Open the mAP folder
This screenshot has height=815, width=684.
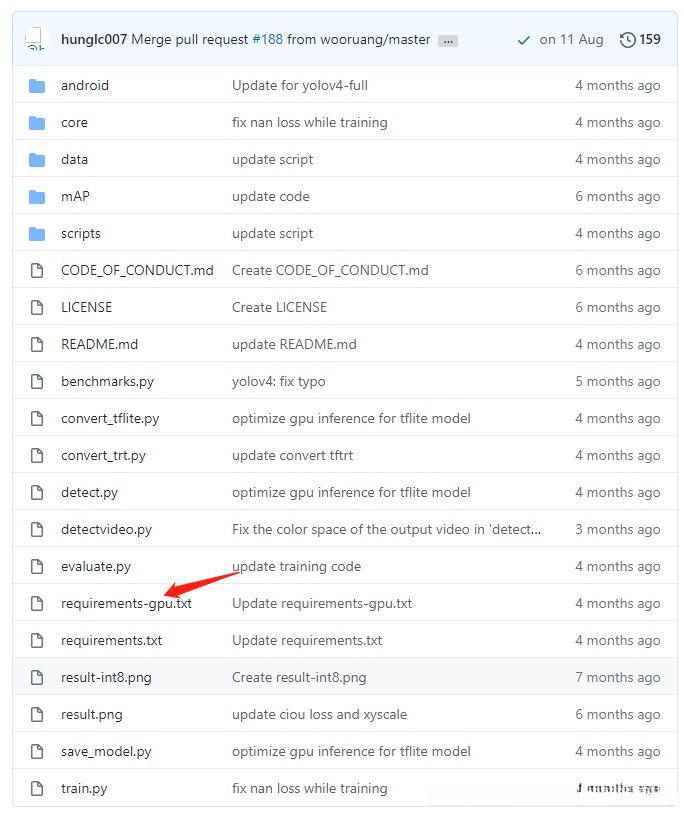(75, 196)
